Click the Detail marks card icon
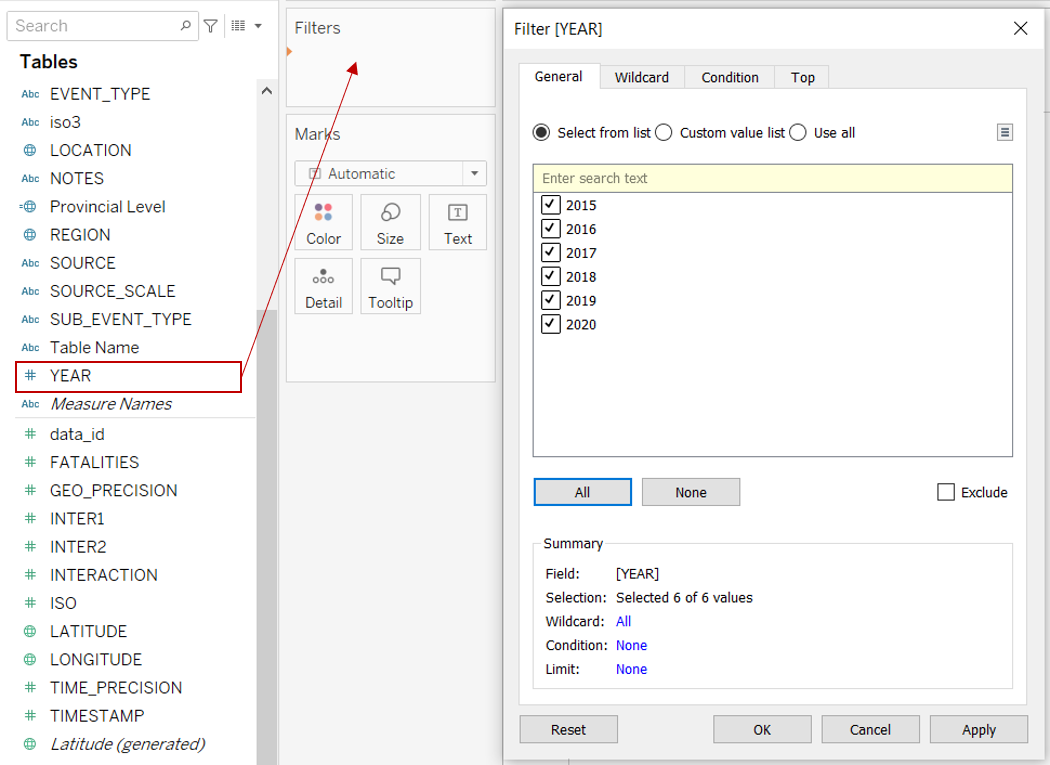Screen dimensions: 1050x765 click(x=323, y=277)
